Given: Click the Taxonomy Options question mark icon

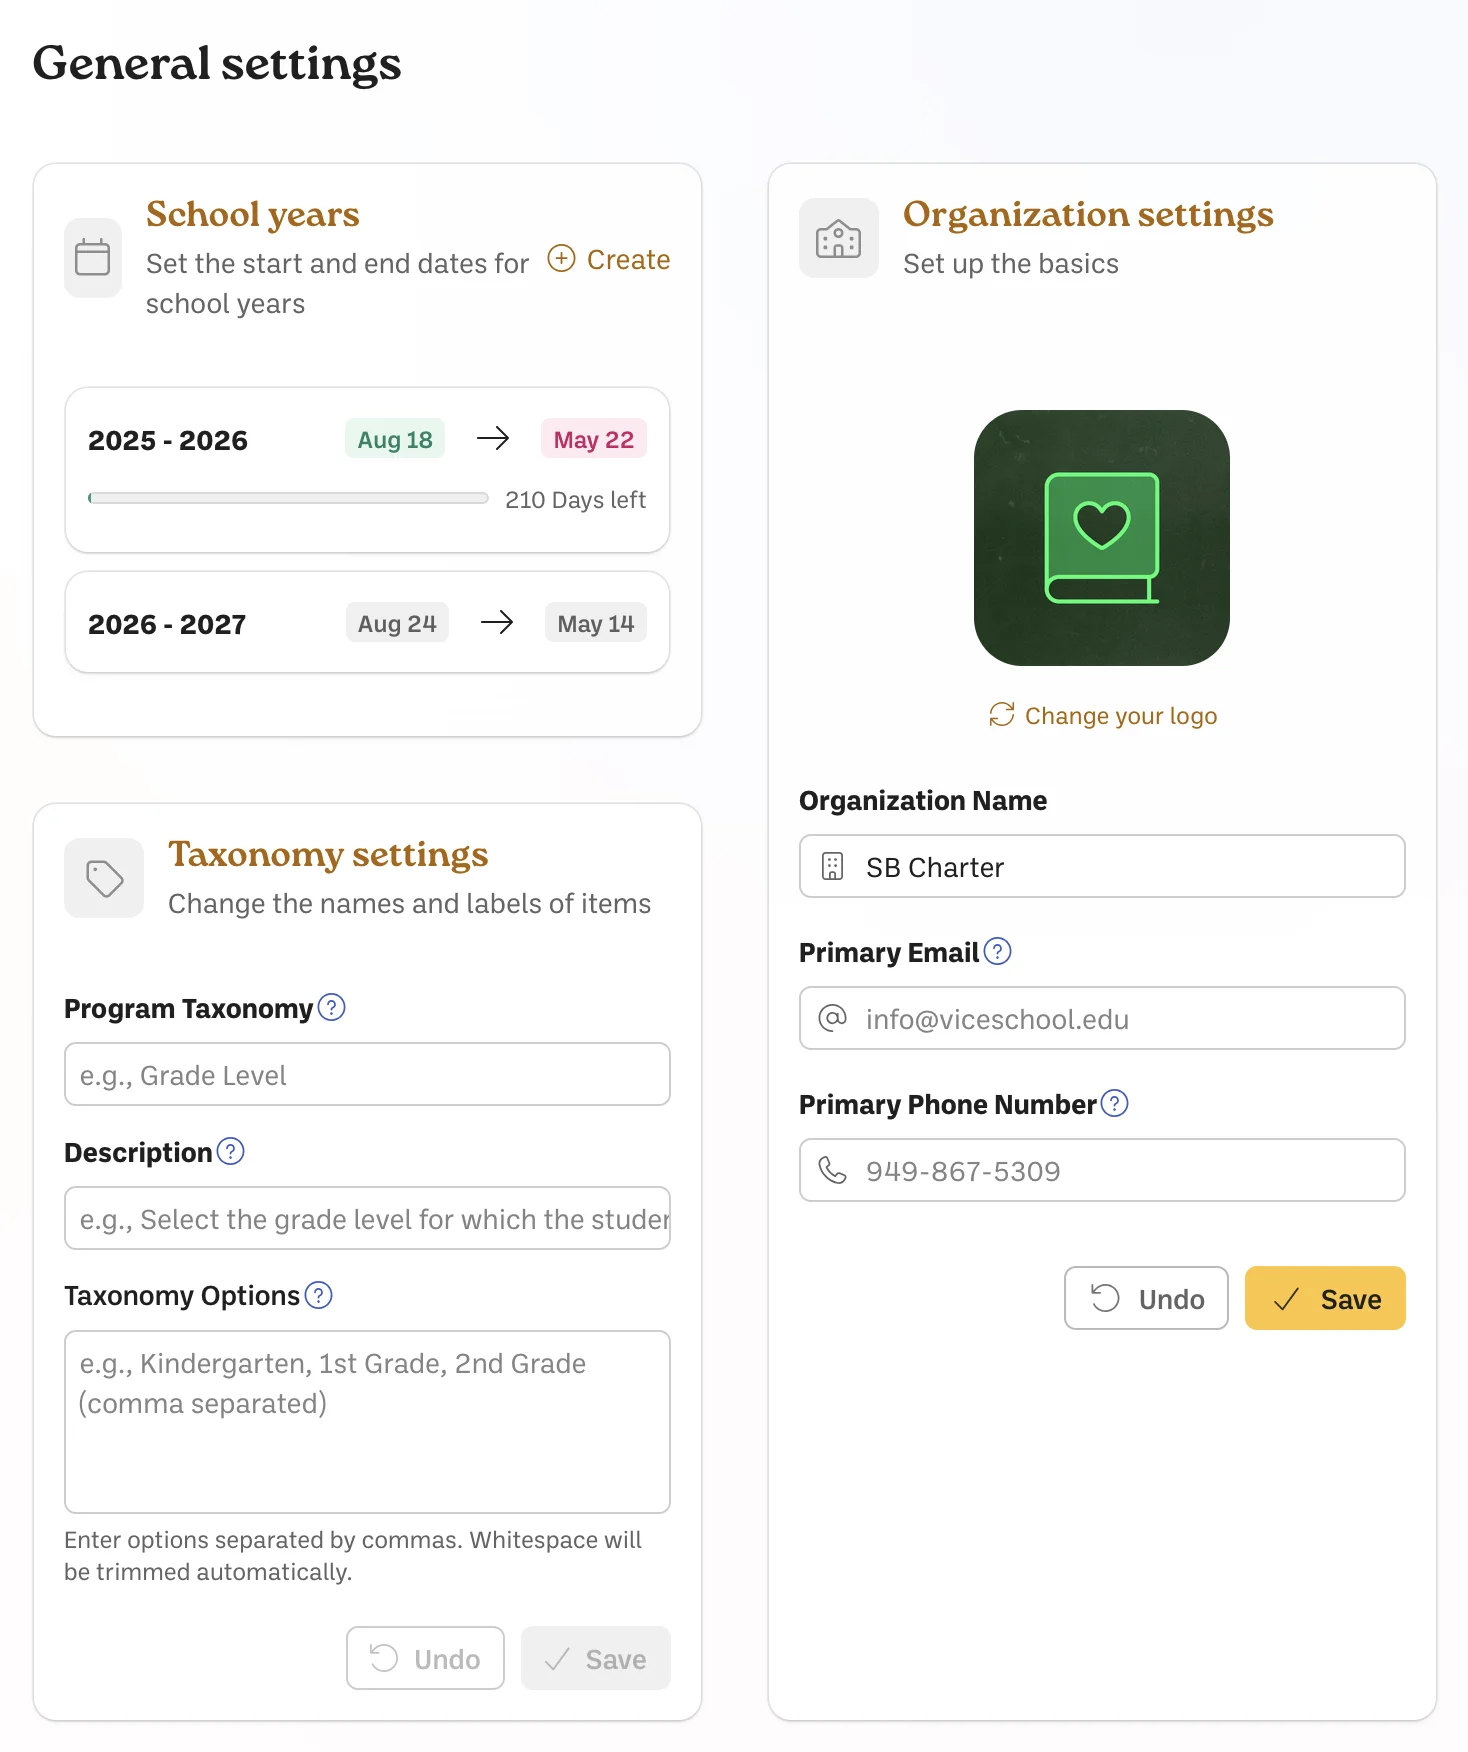Looking at the screenshot, I should (x=319, y=1295).
